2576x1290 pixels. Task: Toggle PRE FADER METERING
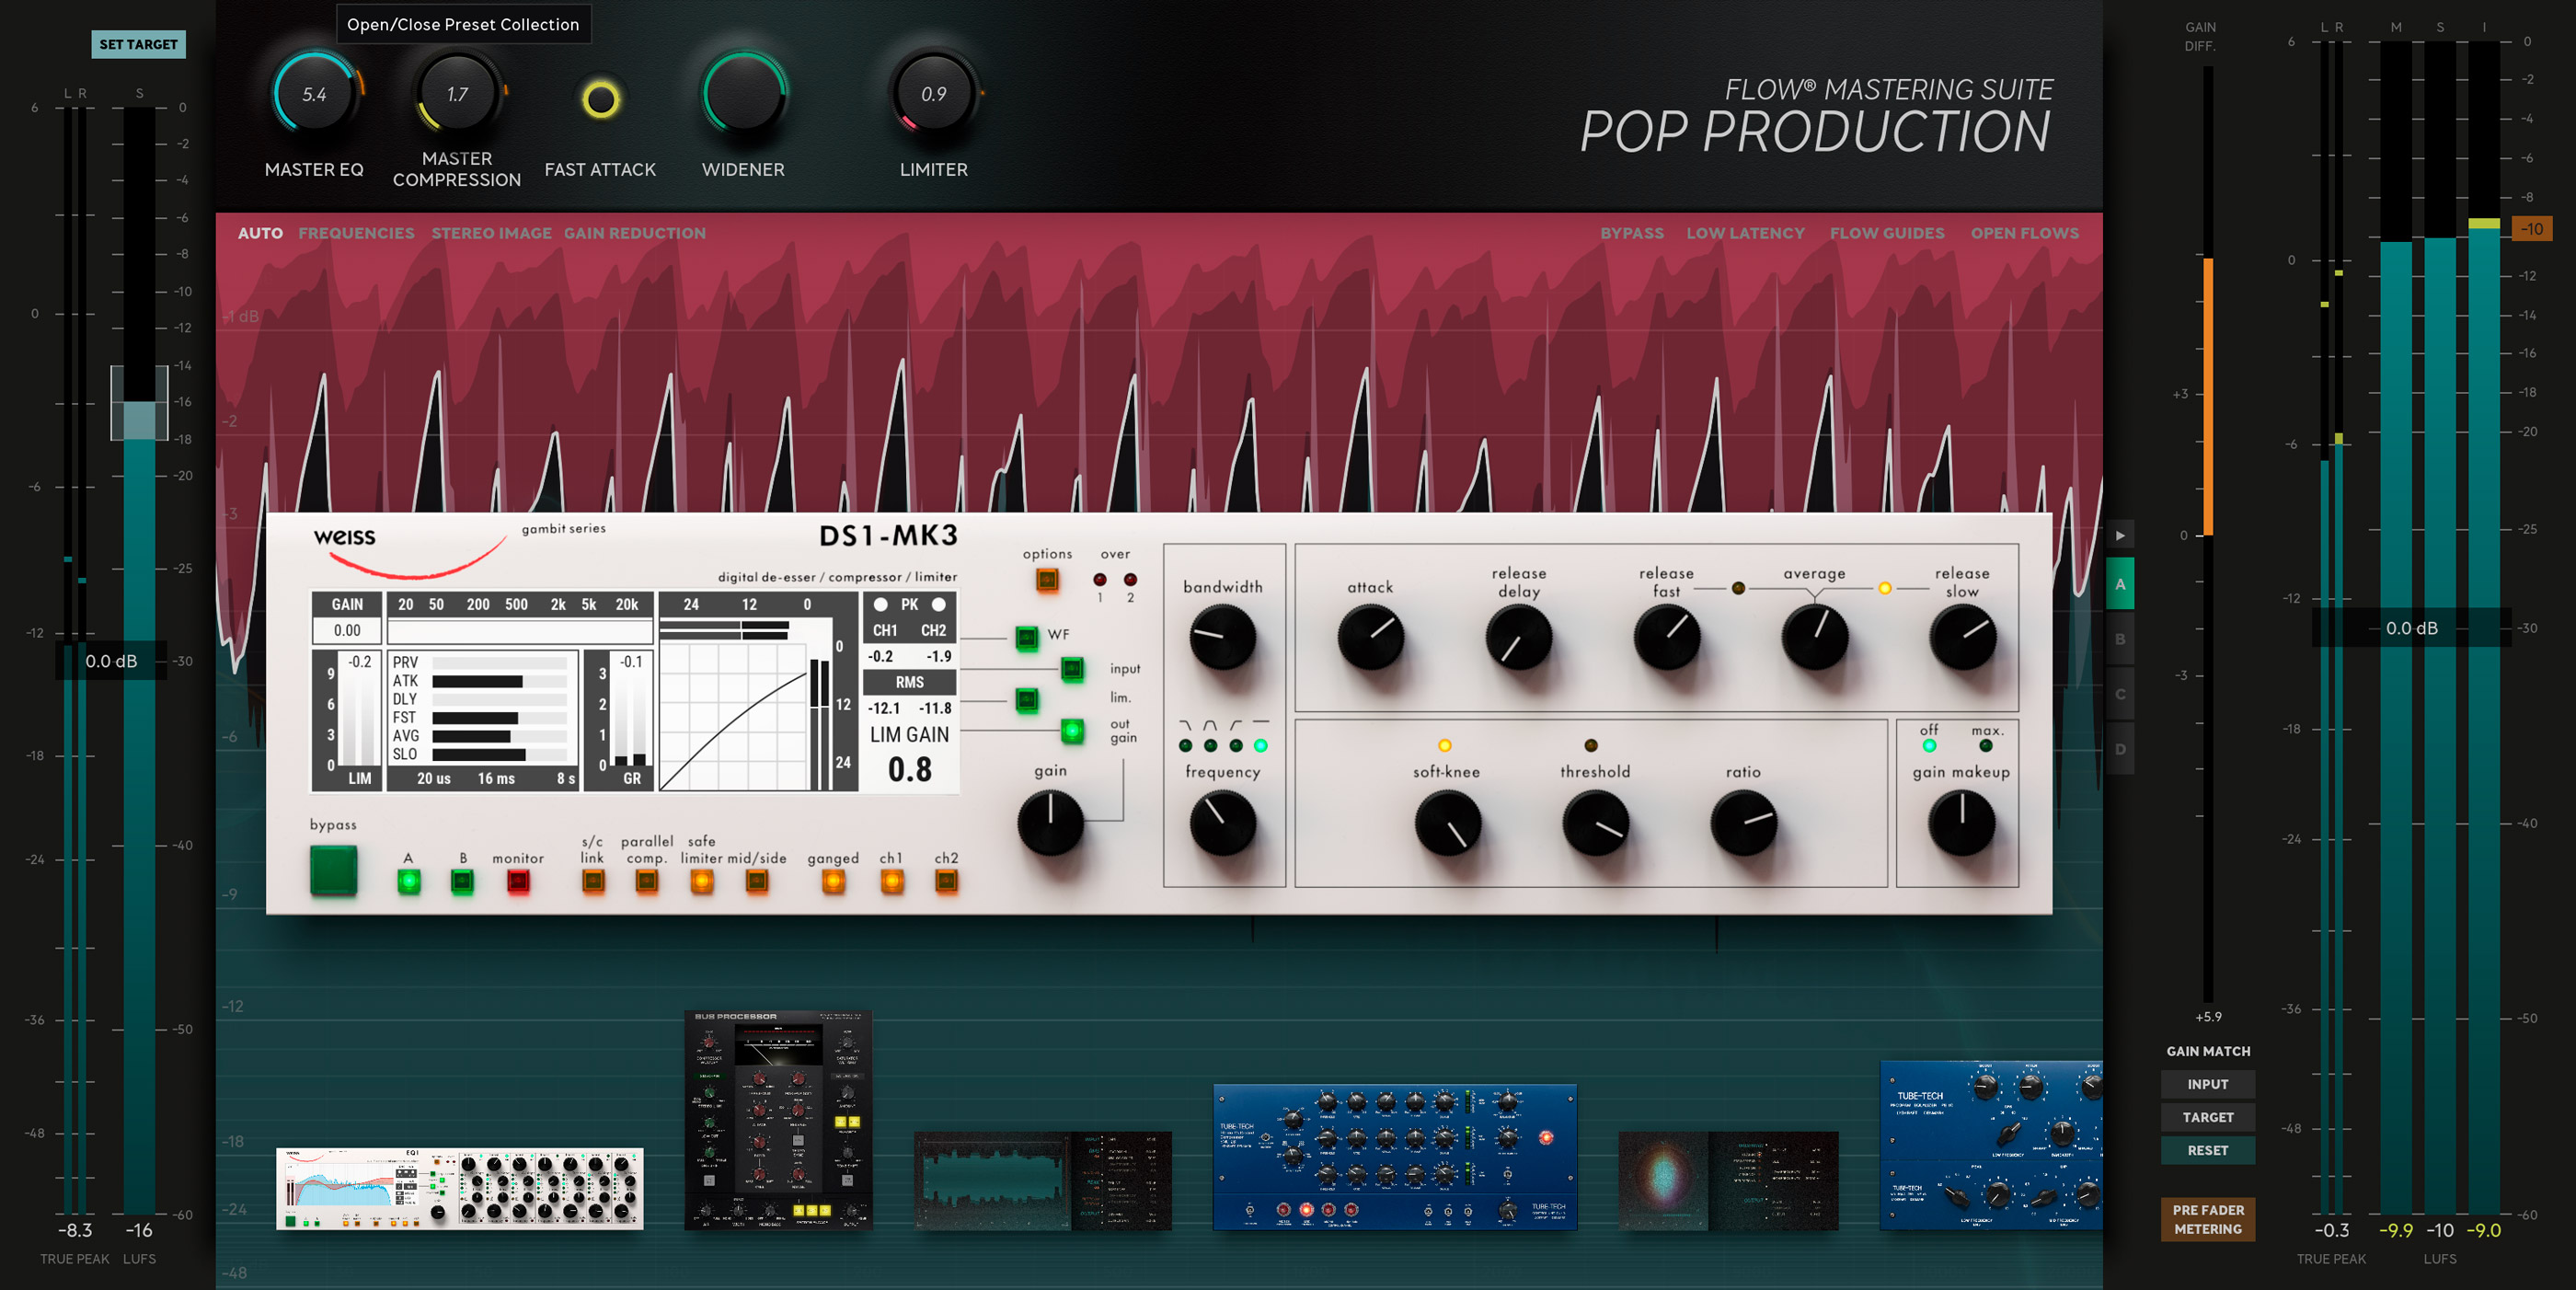[2207, 1219]
